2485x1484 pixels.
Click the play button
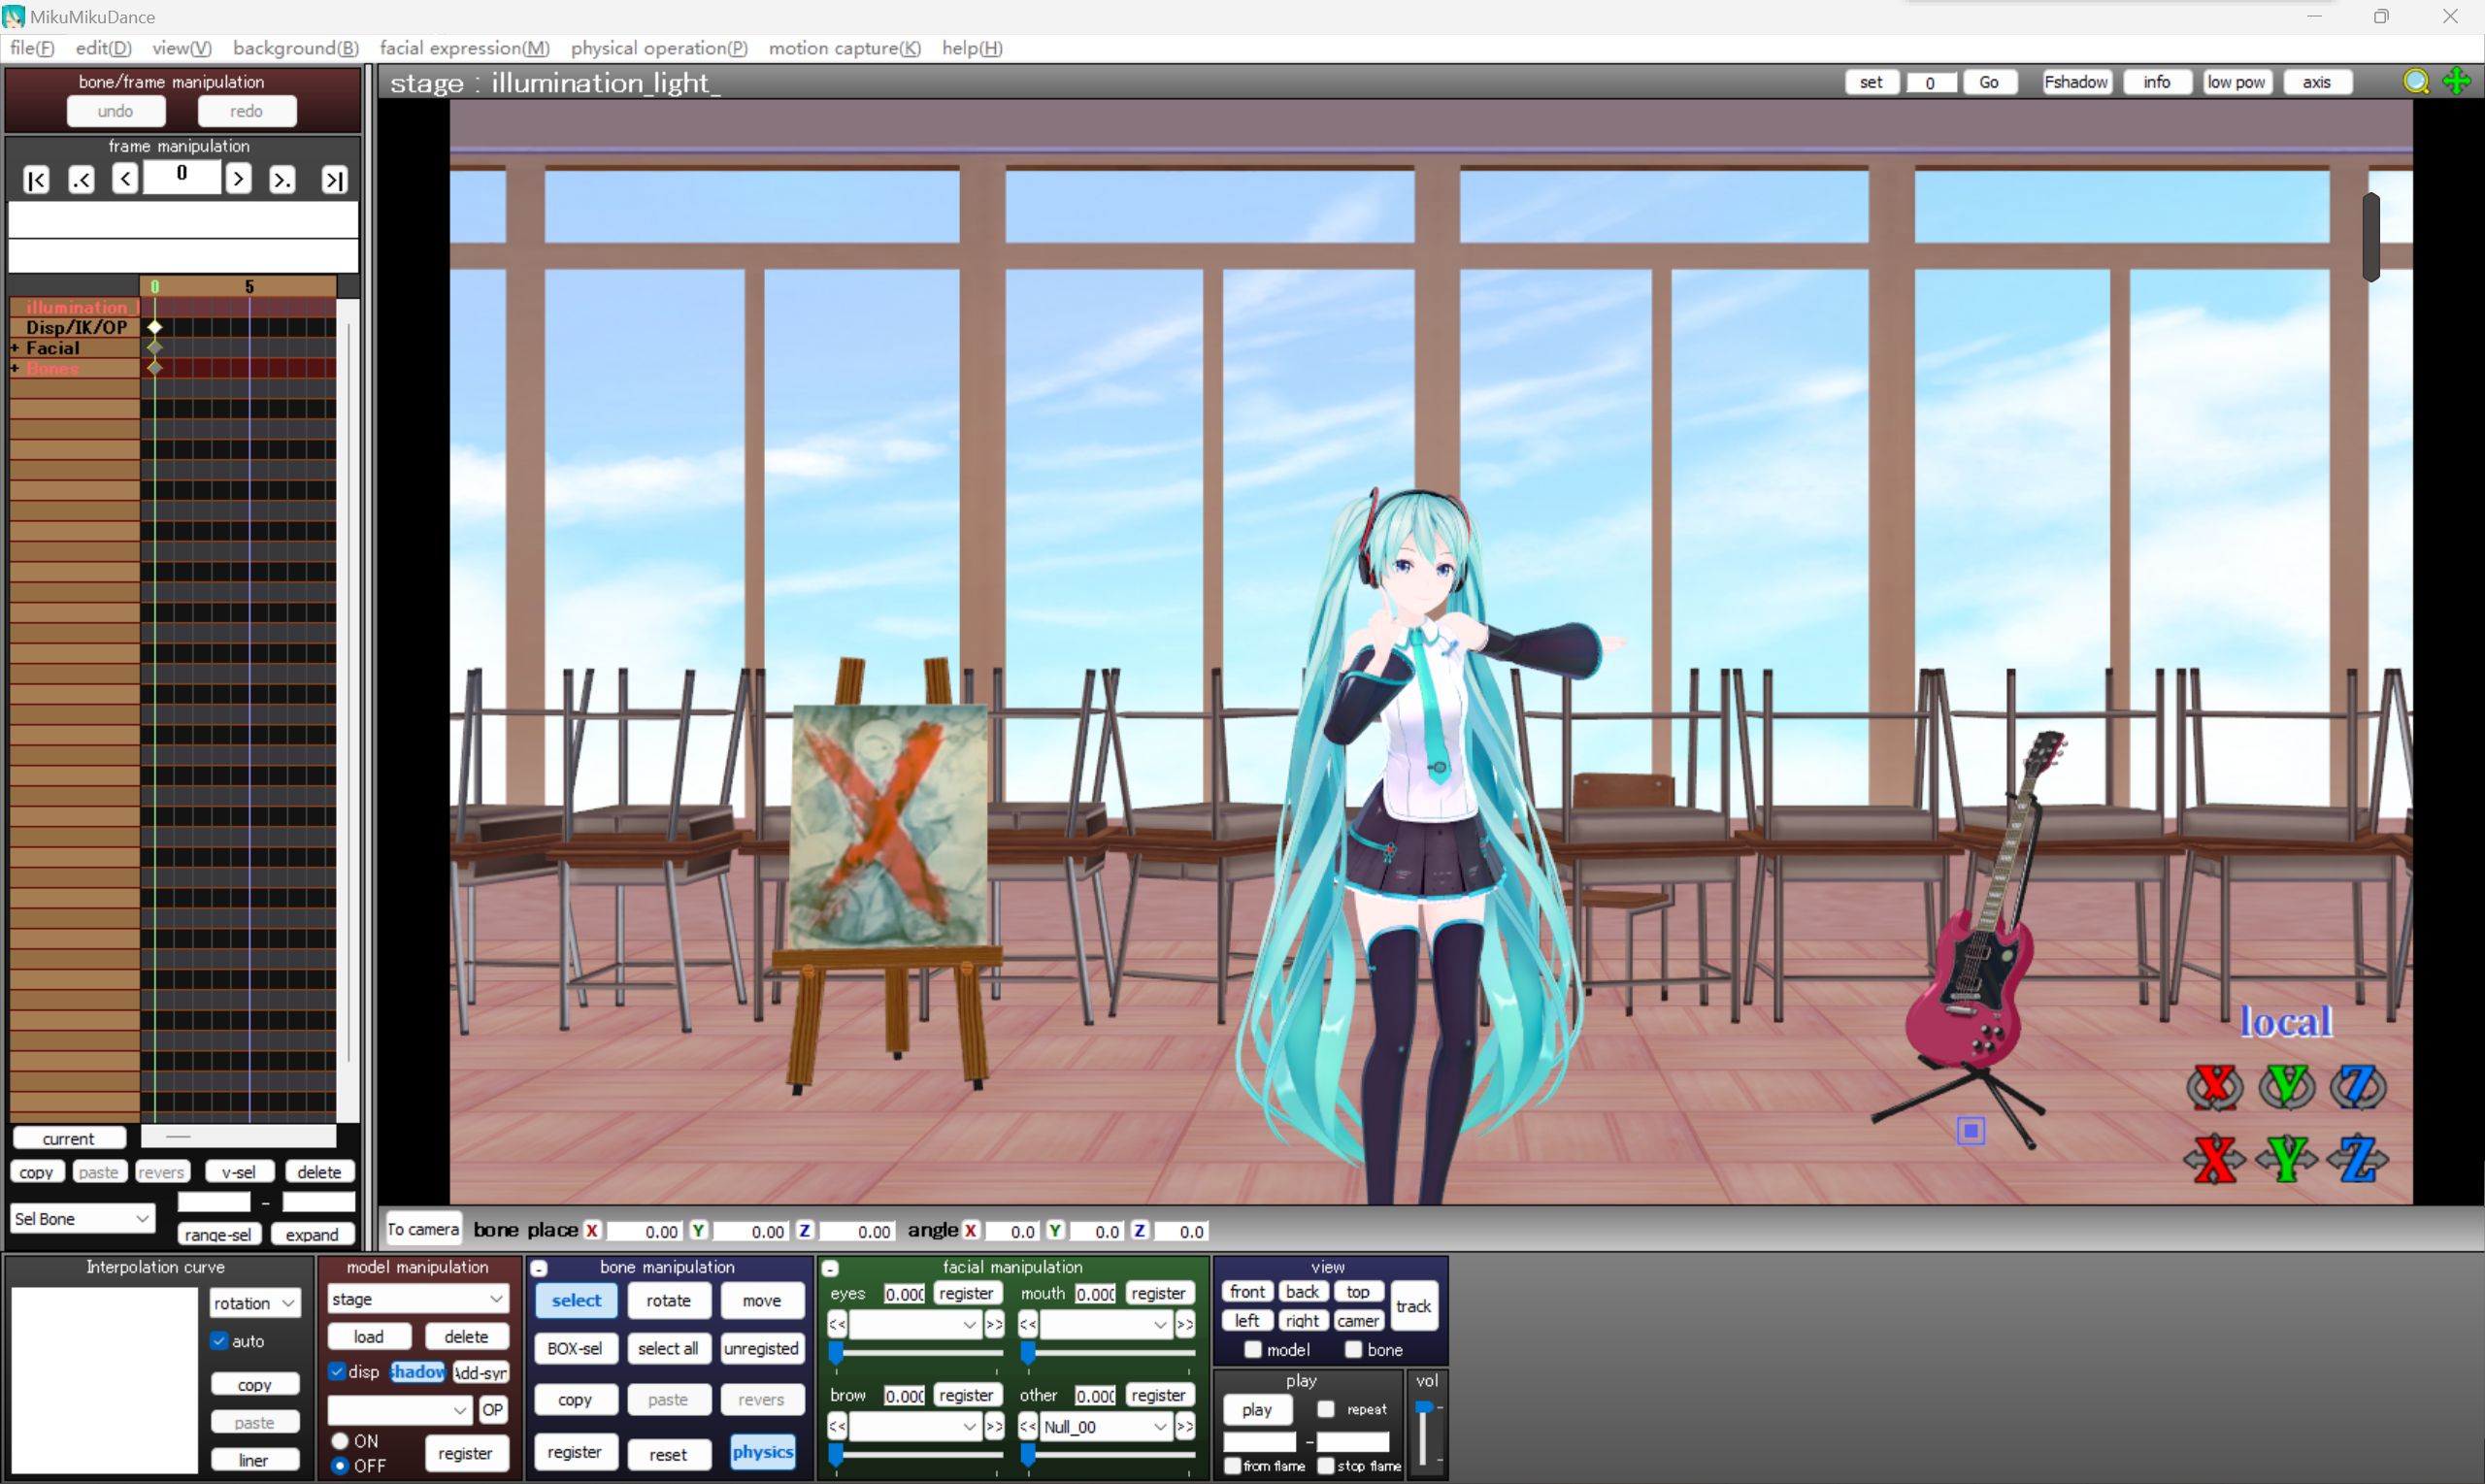coord(1256,1410)
